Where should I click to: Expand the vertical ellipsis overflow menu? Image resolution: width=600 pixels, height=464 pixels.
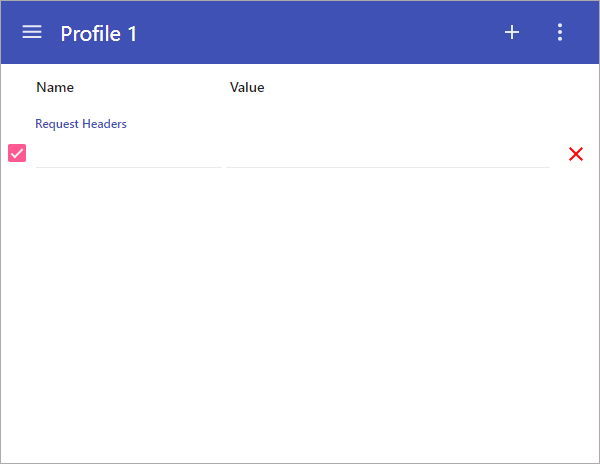pos(560,32)
